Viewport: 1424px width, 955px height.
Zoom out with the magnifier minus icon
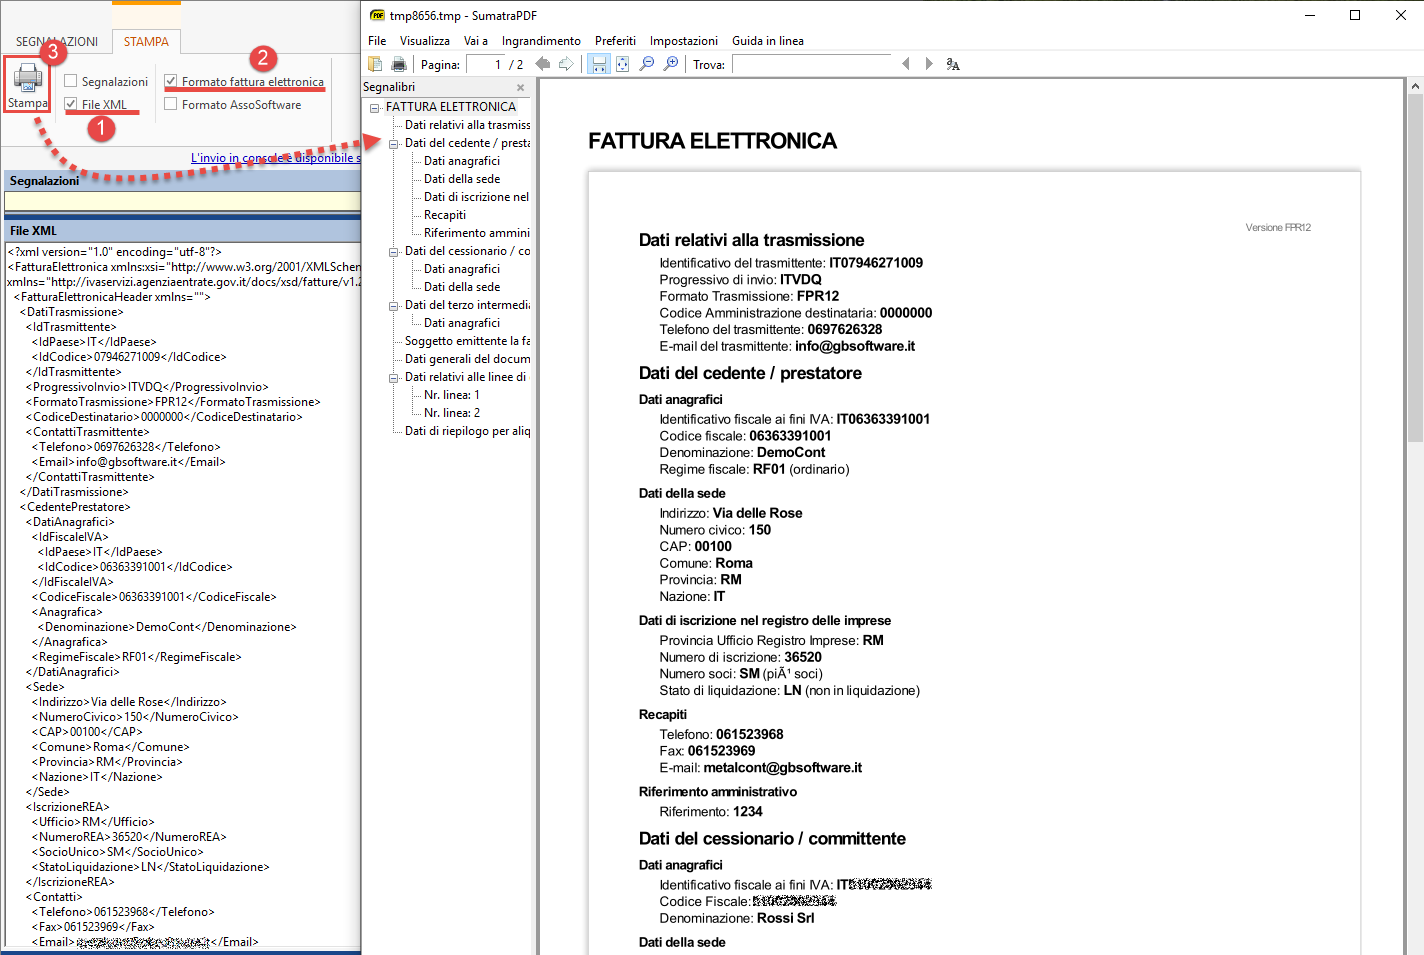(x=647, y=64)
